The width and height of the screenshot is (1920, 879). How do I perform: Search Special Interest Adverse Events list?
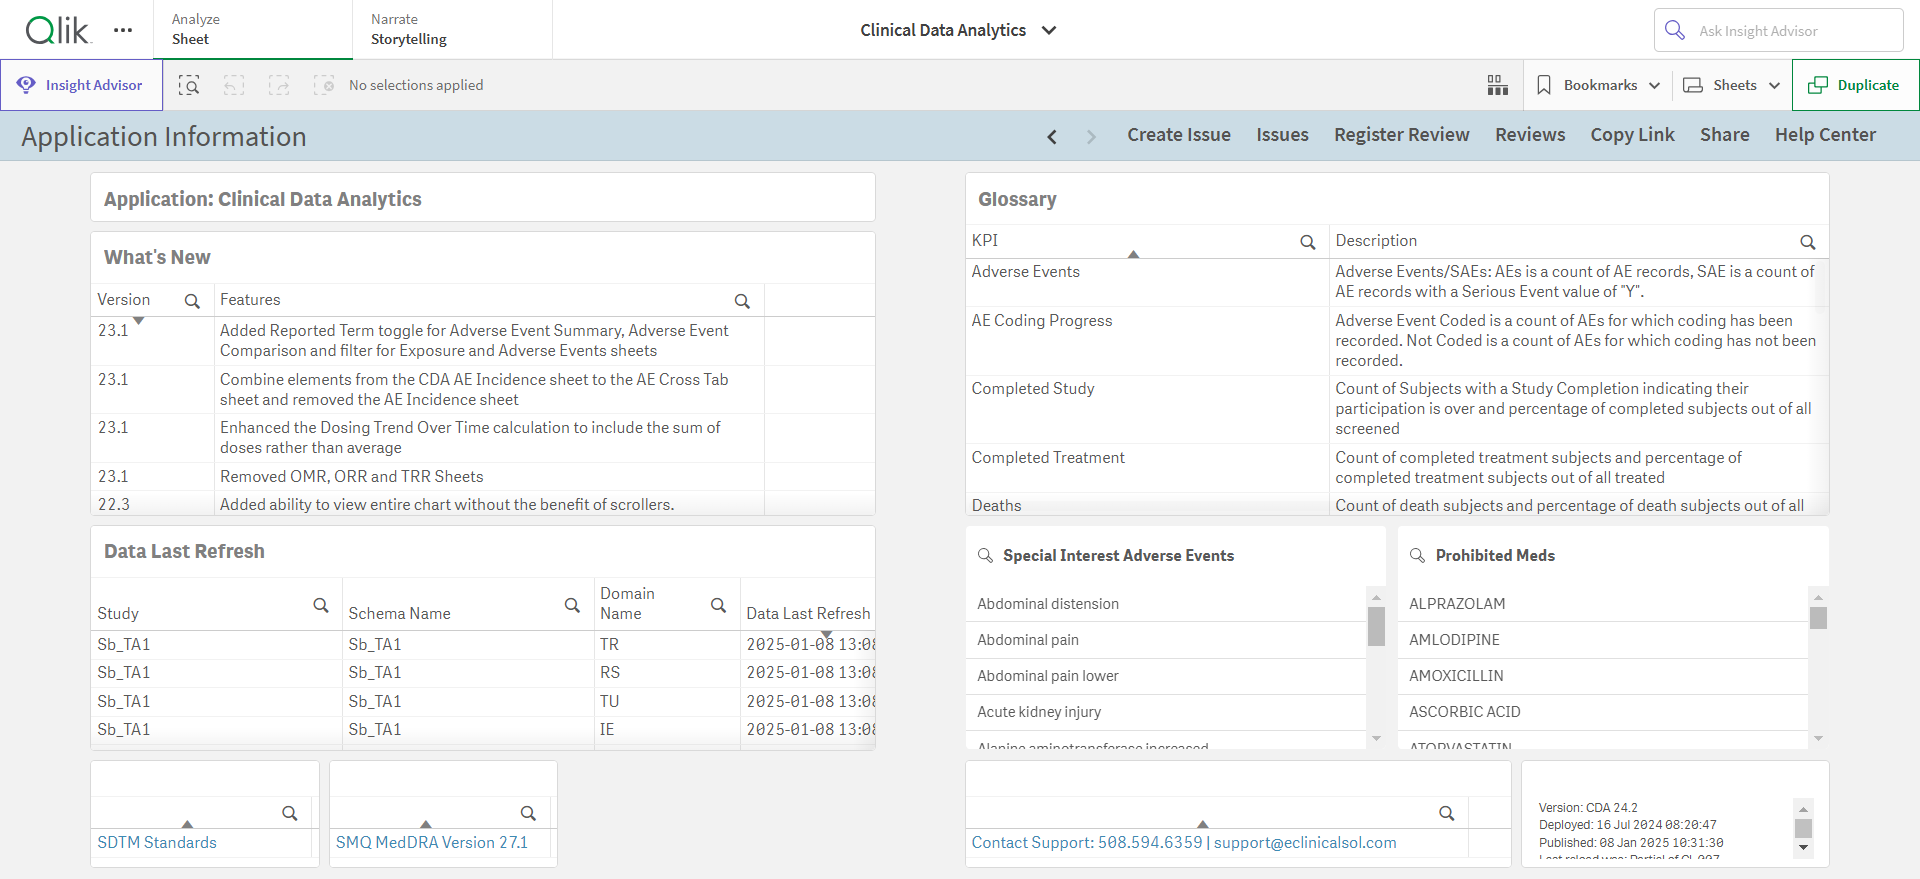(985, 555)
